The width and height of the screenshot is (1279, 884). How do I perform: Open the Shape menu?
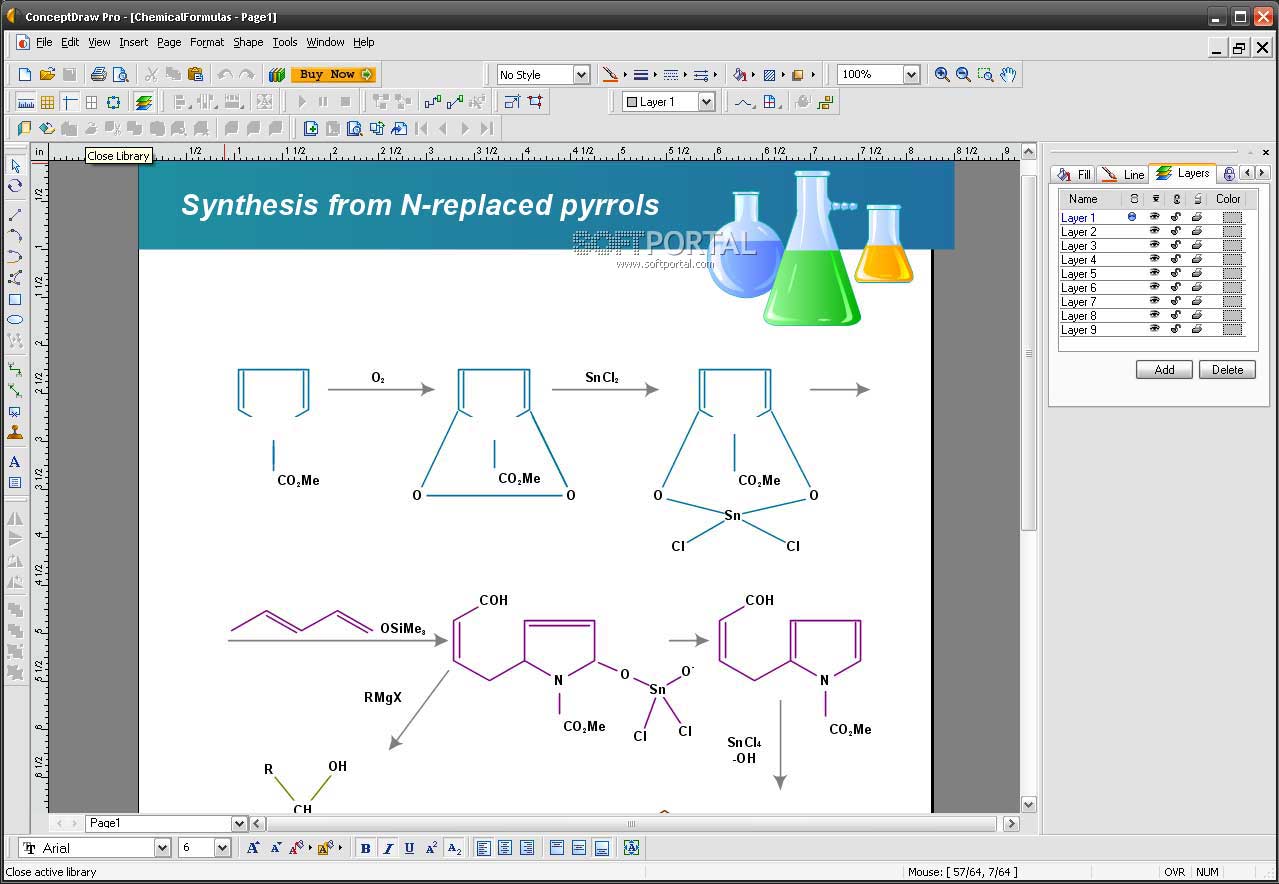[248, 42]
